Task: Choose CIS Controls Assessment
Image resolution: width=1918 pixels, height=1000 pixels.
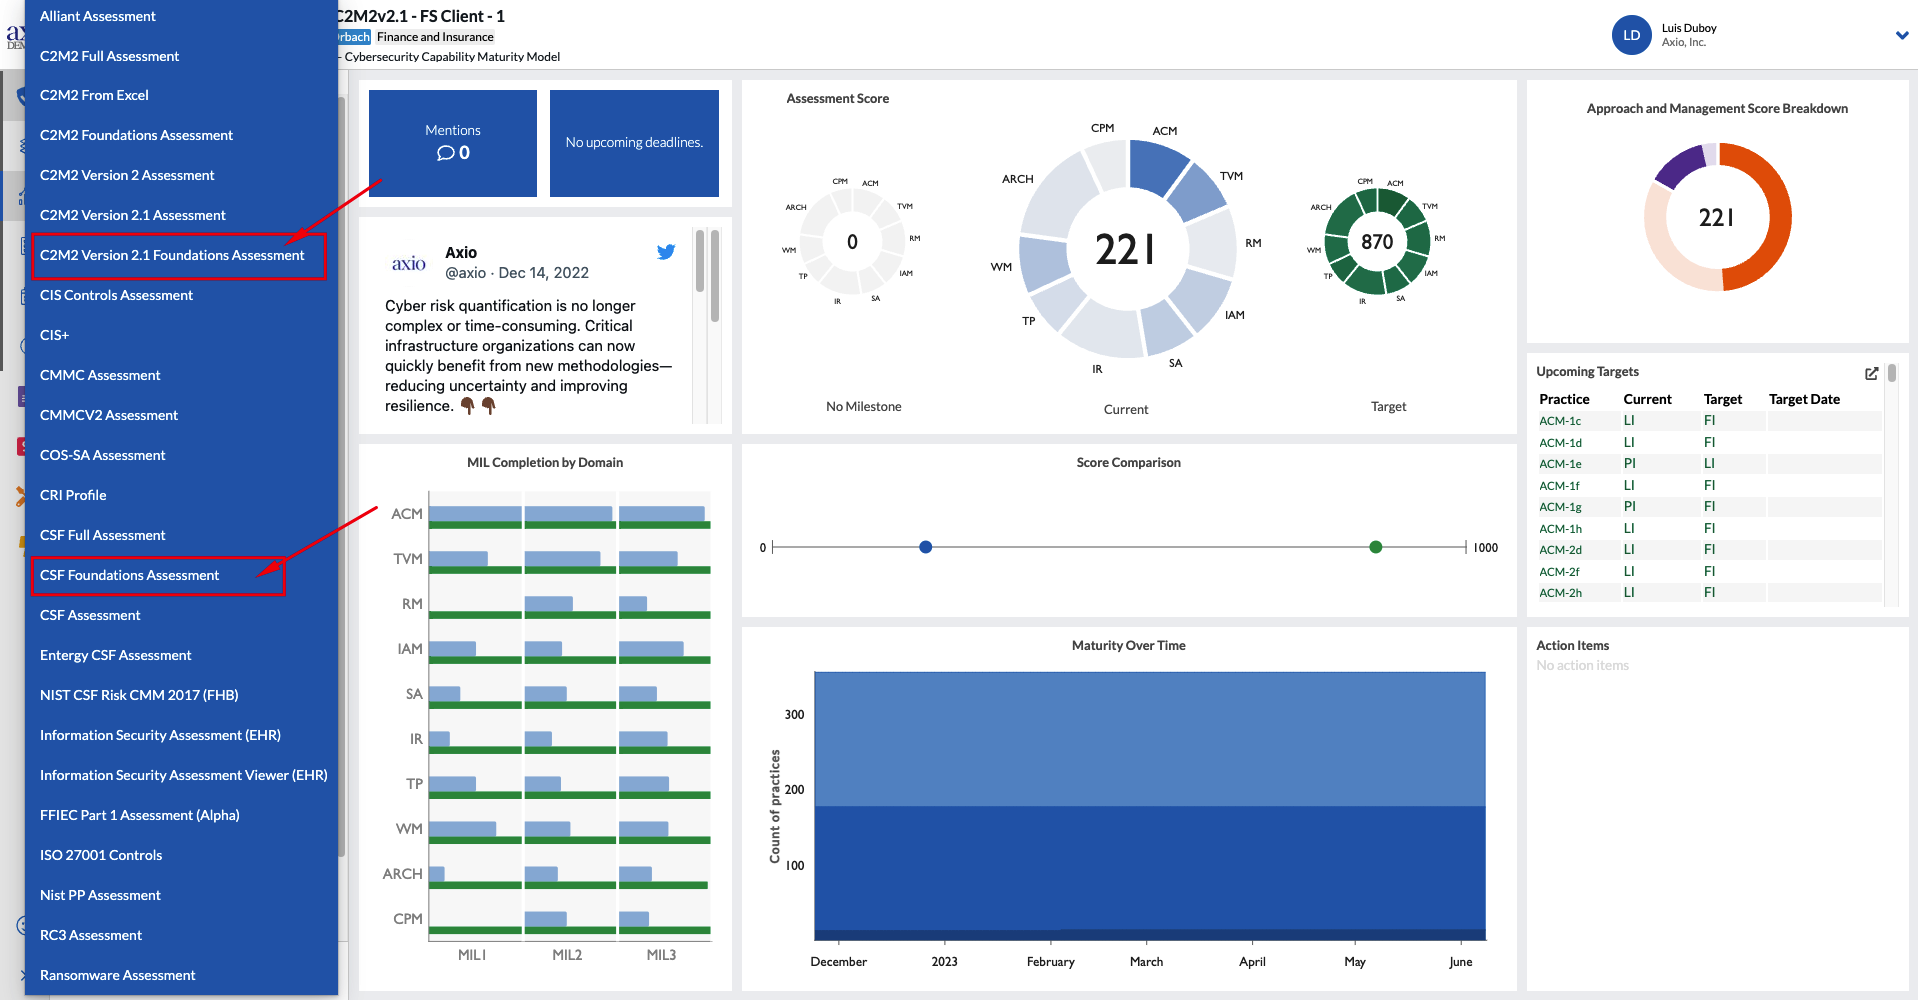Action: coord(116,295)
